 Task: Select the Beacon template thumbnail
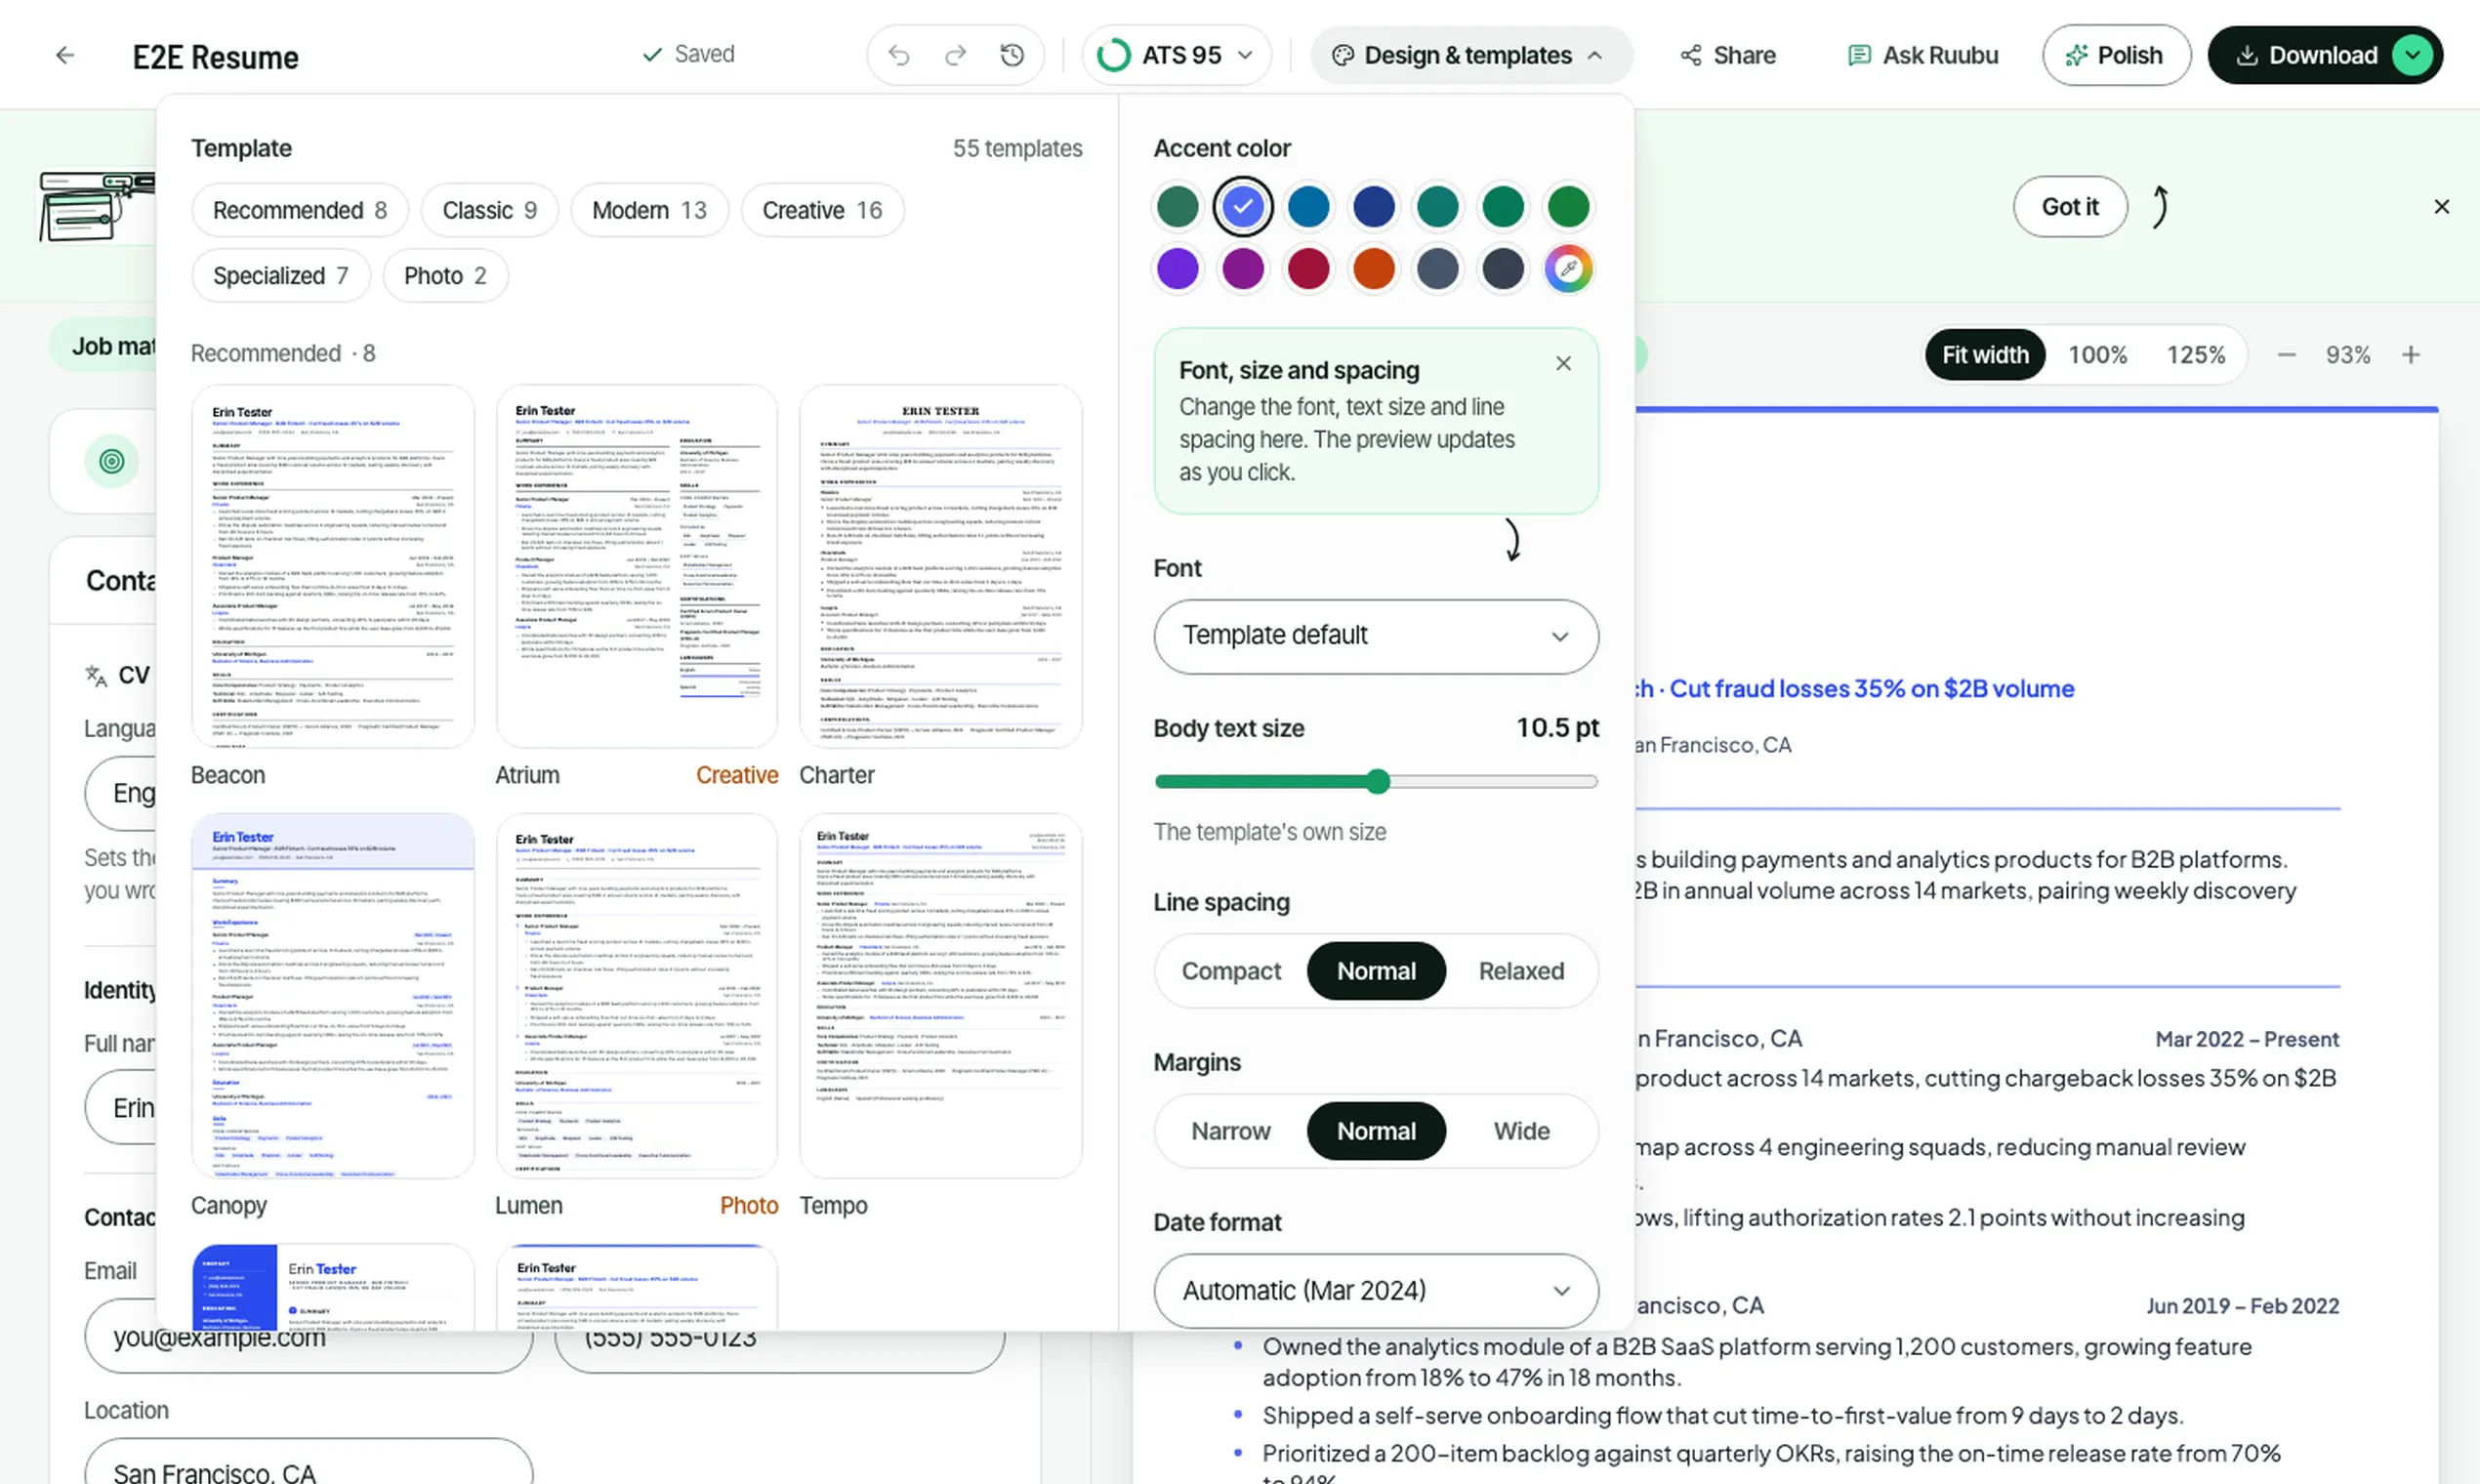pos(332,566)
